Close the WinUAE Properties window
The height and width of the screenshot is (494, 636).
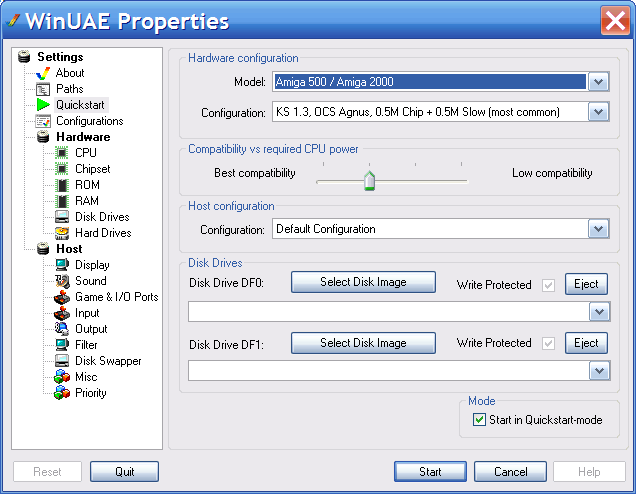tap(615, 20)
